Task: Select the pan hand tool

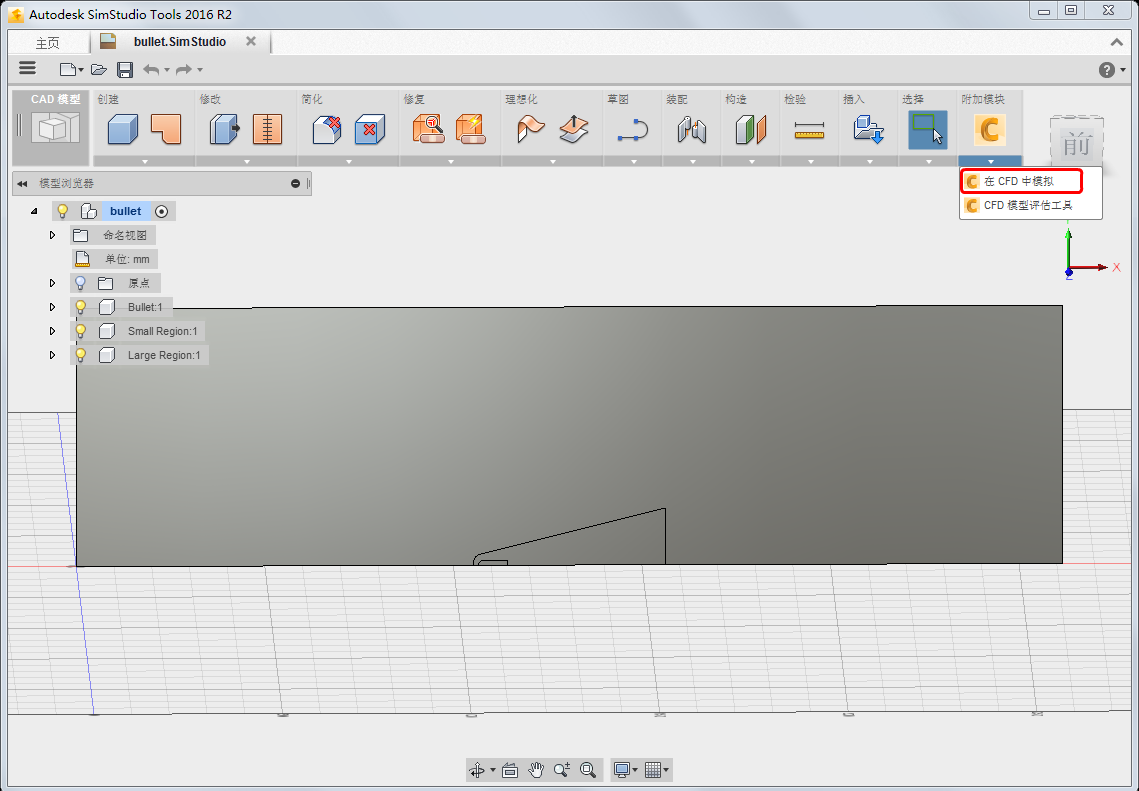Action: [536, 770]
